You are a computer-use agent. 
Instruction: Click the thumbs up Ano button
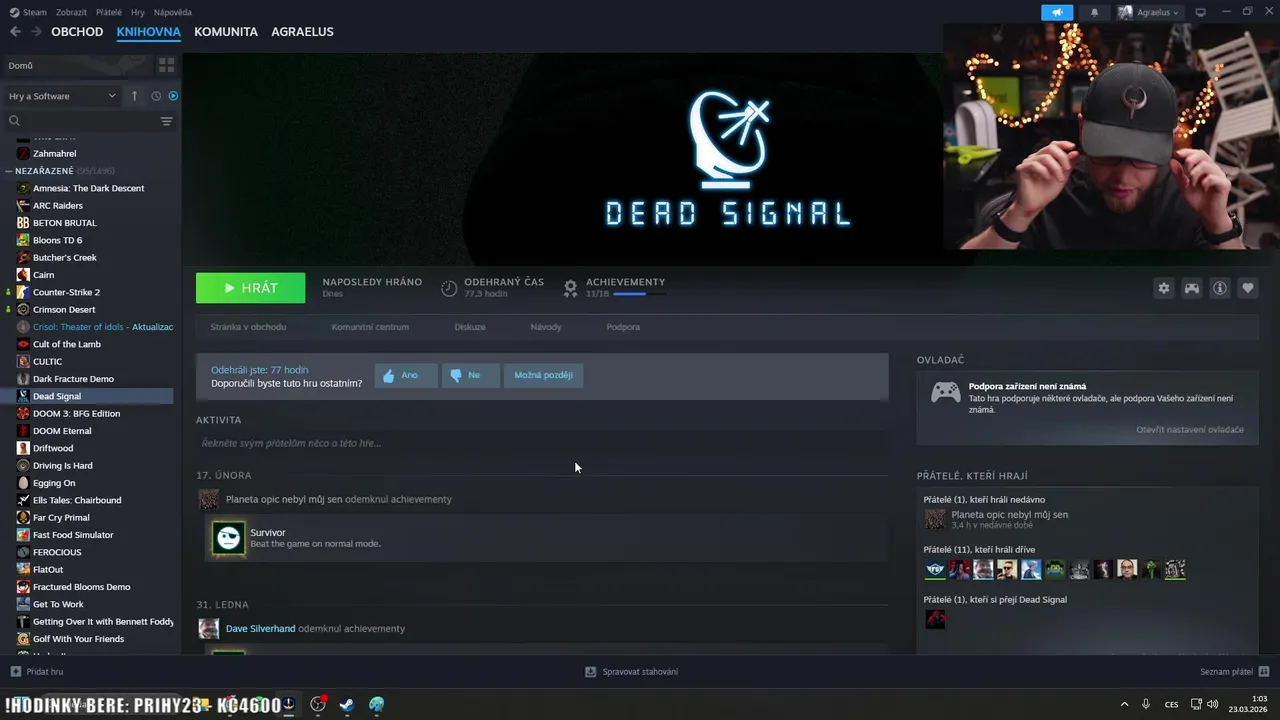click(406, 375)
